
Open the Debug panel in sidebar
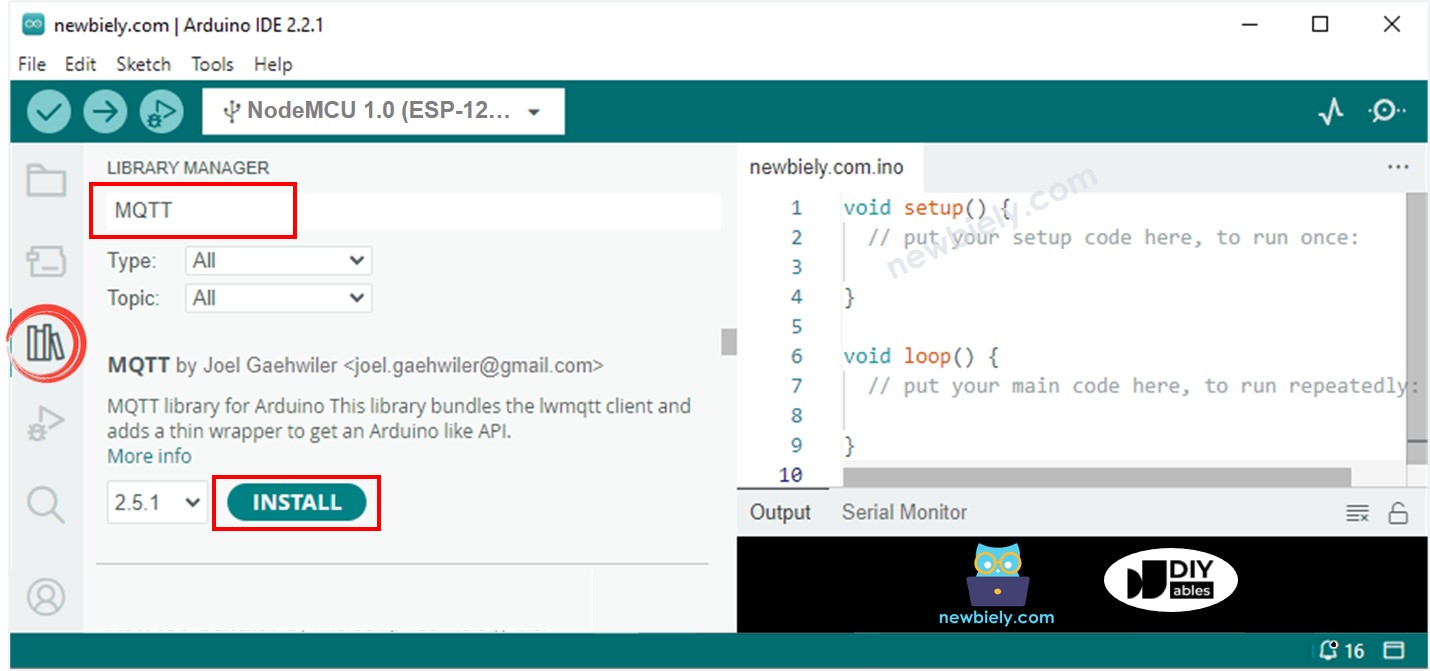[x=46, y=424]
